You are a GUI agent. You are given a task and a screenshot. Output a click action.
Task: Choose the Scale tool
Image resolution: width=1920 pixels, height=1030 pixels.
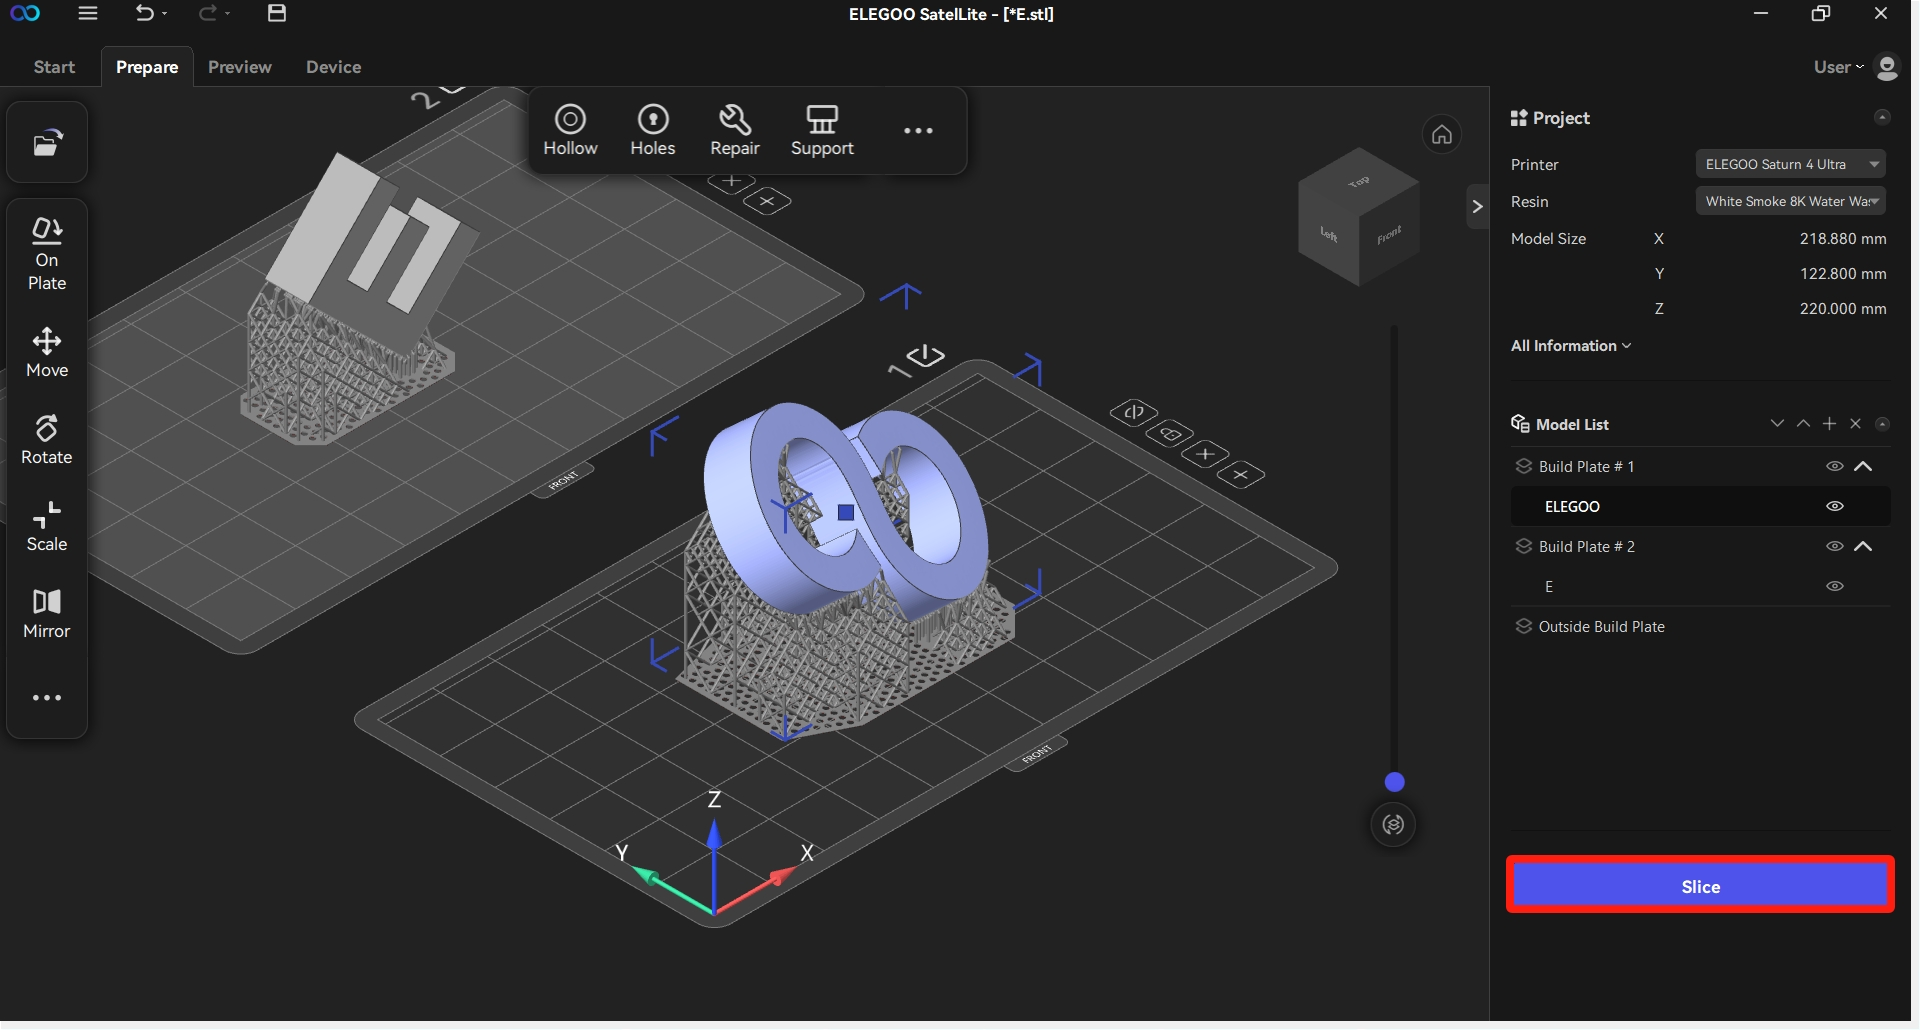coord(47,527)
